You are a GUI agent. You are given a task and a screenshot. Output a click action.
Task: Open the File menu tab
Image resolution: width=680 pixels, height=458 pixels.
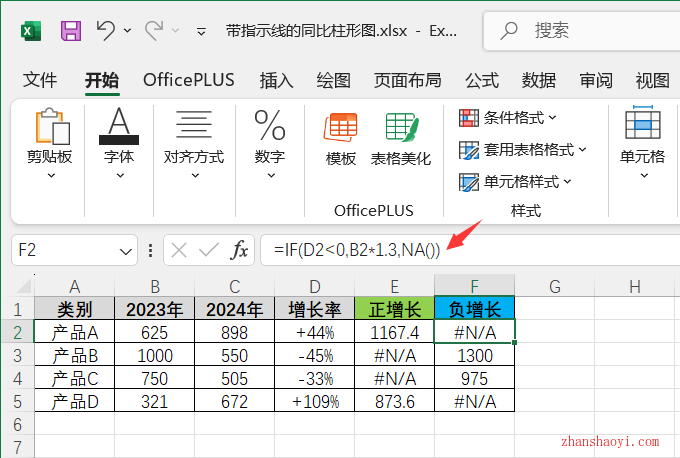[x=40, y=80]
